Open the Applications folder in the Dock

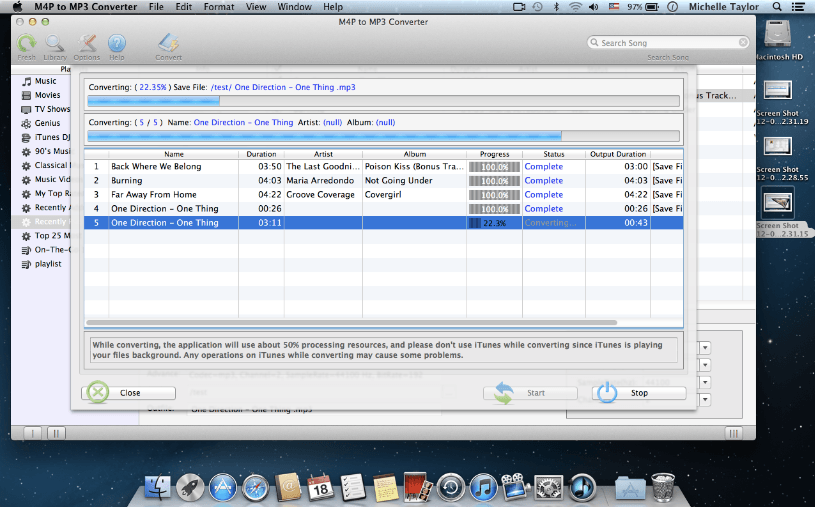click(630, 488)
